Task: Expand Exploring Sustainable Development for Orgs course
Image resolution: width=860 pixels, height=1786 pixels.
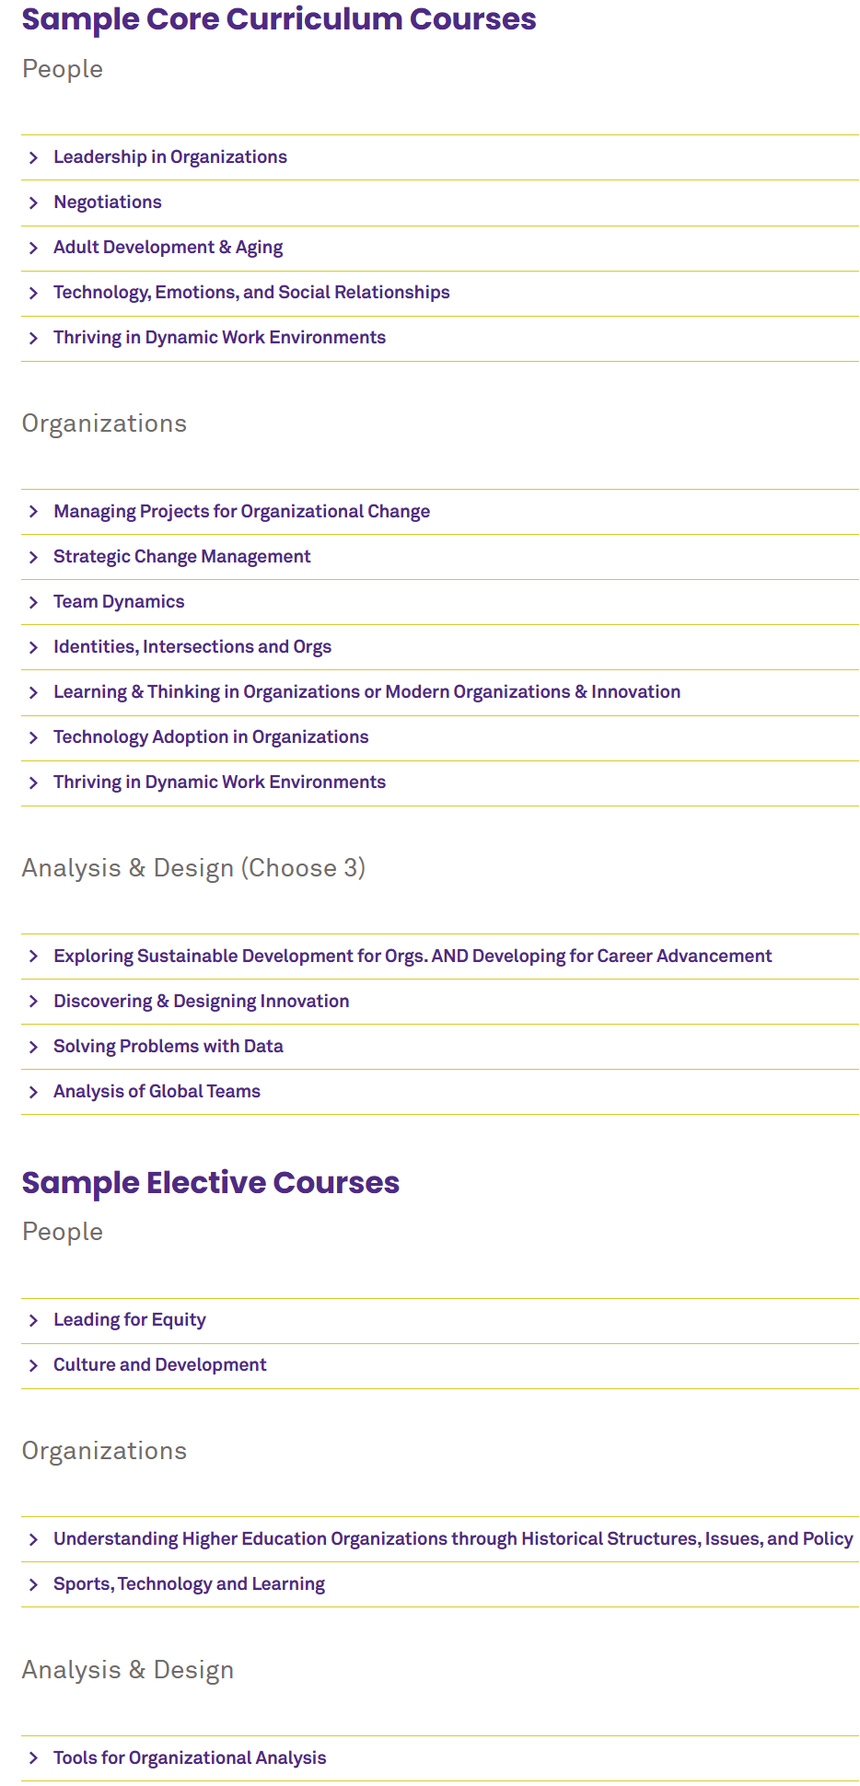Action: (412, 956)
